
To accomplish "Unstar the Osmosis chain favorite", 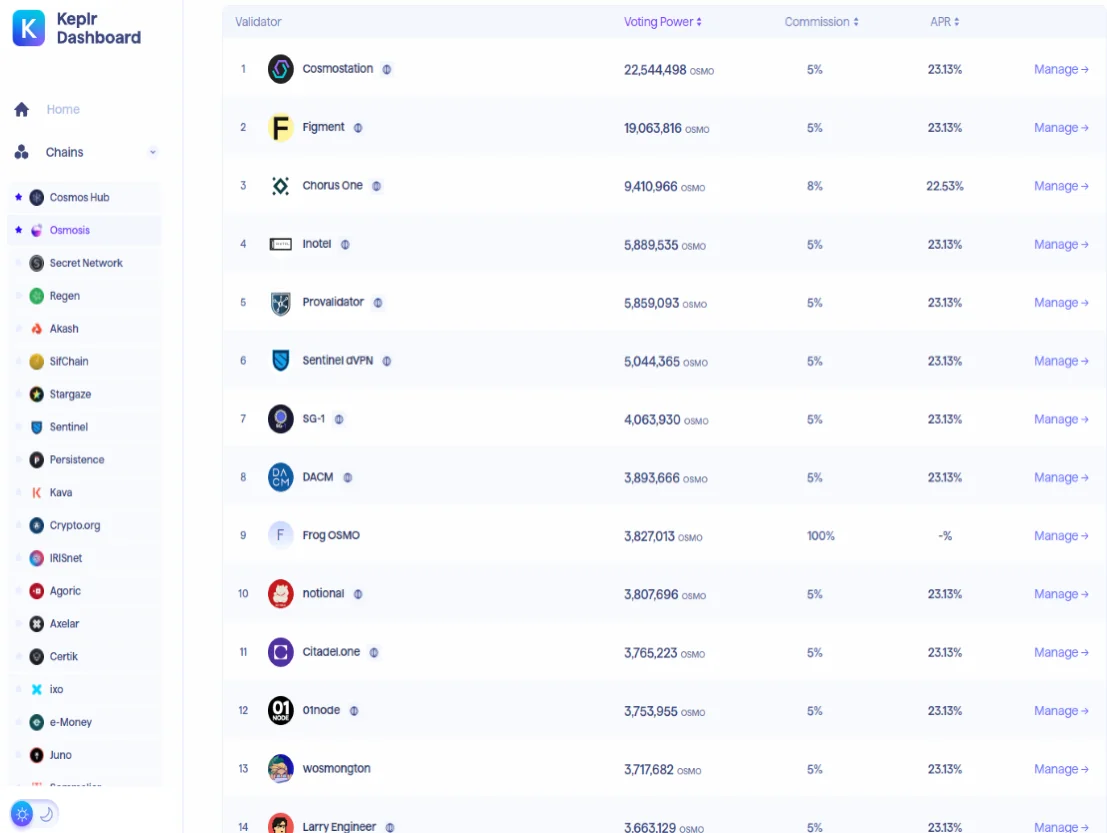I will (18, 230).
